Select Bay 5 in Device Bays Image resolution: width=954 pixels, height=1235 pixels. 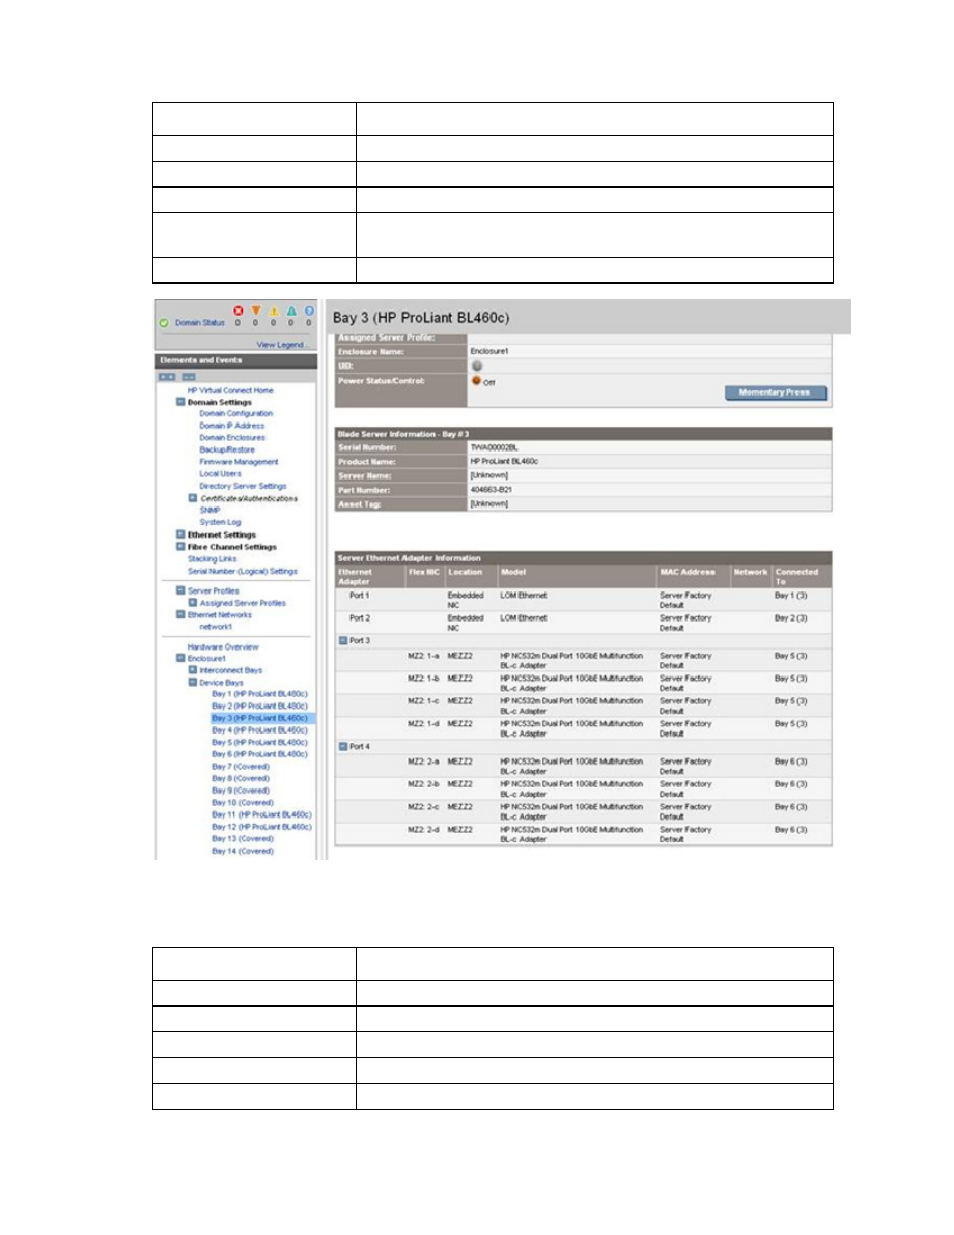click(x=260, y=742)
